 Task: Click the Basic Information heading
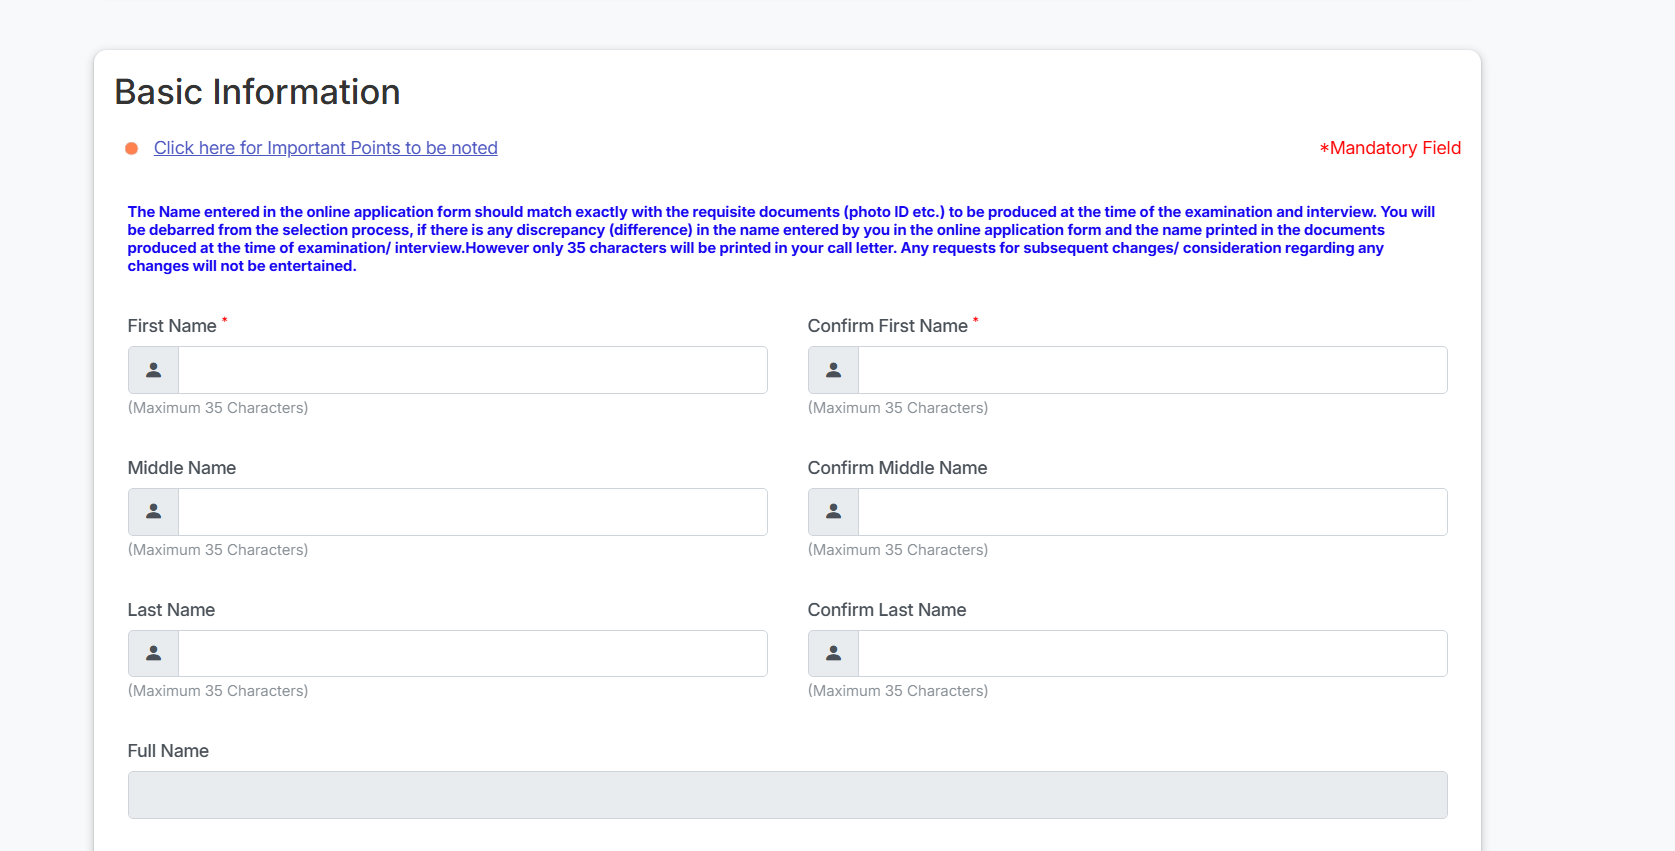point(257,92)
